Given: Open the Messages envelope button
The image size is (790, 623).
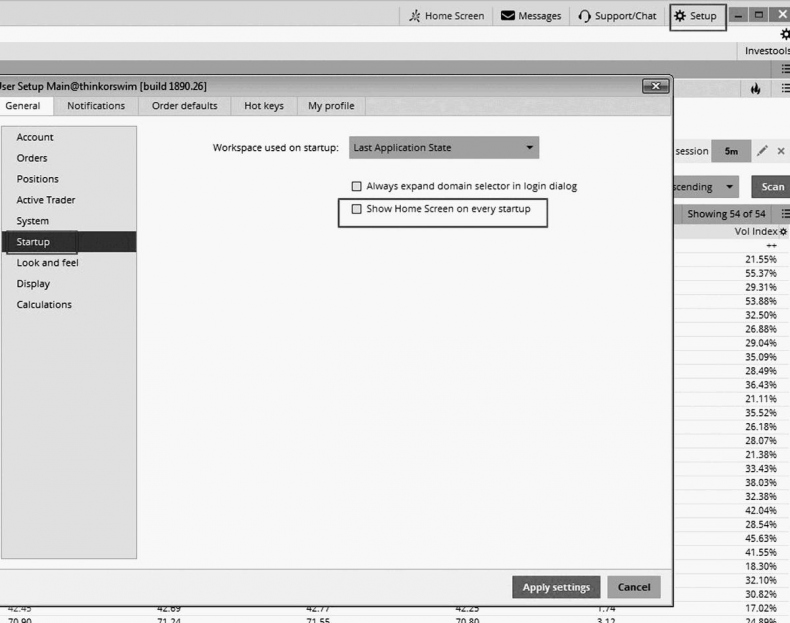Looking at the screenshot, I should click(531, 16).
